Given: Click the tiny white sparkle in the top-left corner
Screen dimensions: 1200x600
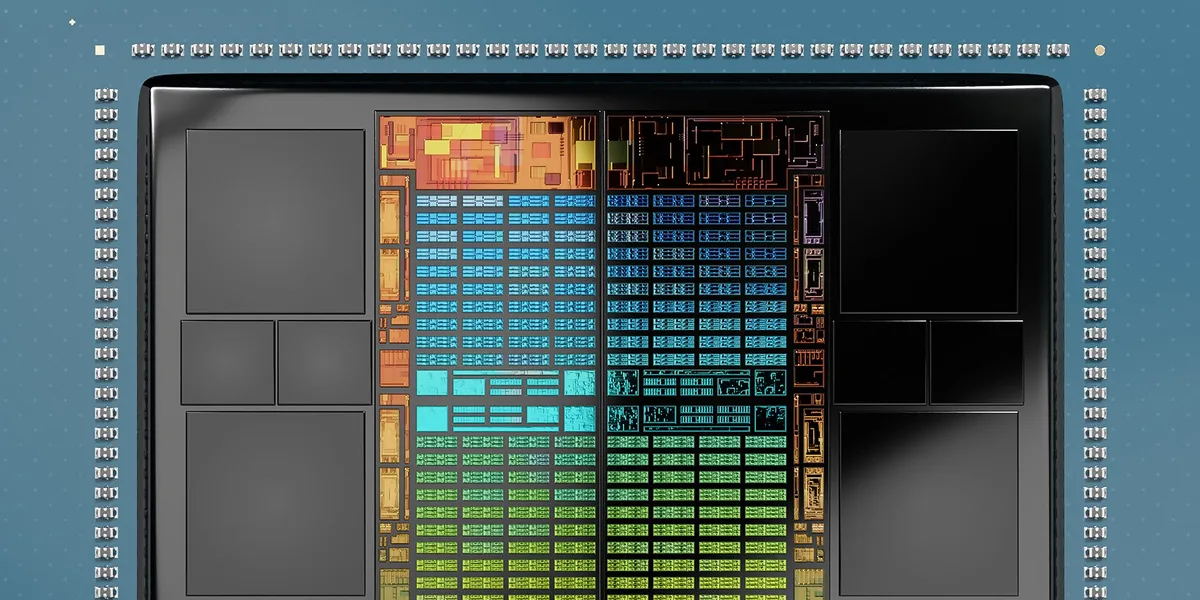Looking at the screenshot, I should click(x=72, y=21).
